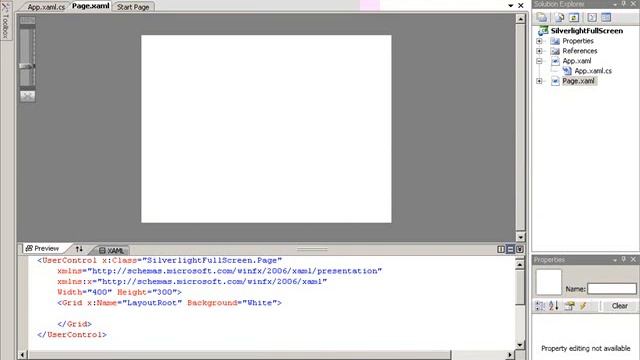Click the Solution Explorer Properties toolbar icon
640x360 pixels.
coord(542,17)
